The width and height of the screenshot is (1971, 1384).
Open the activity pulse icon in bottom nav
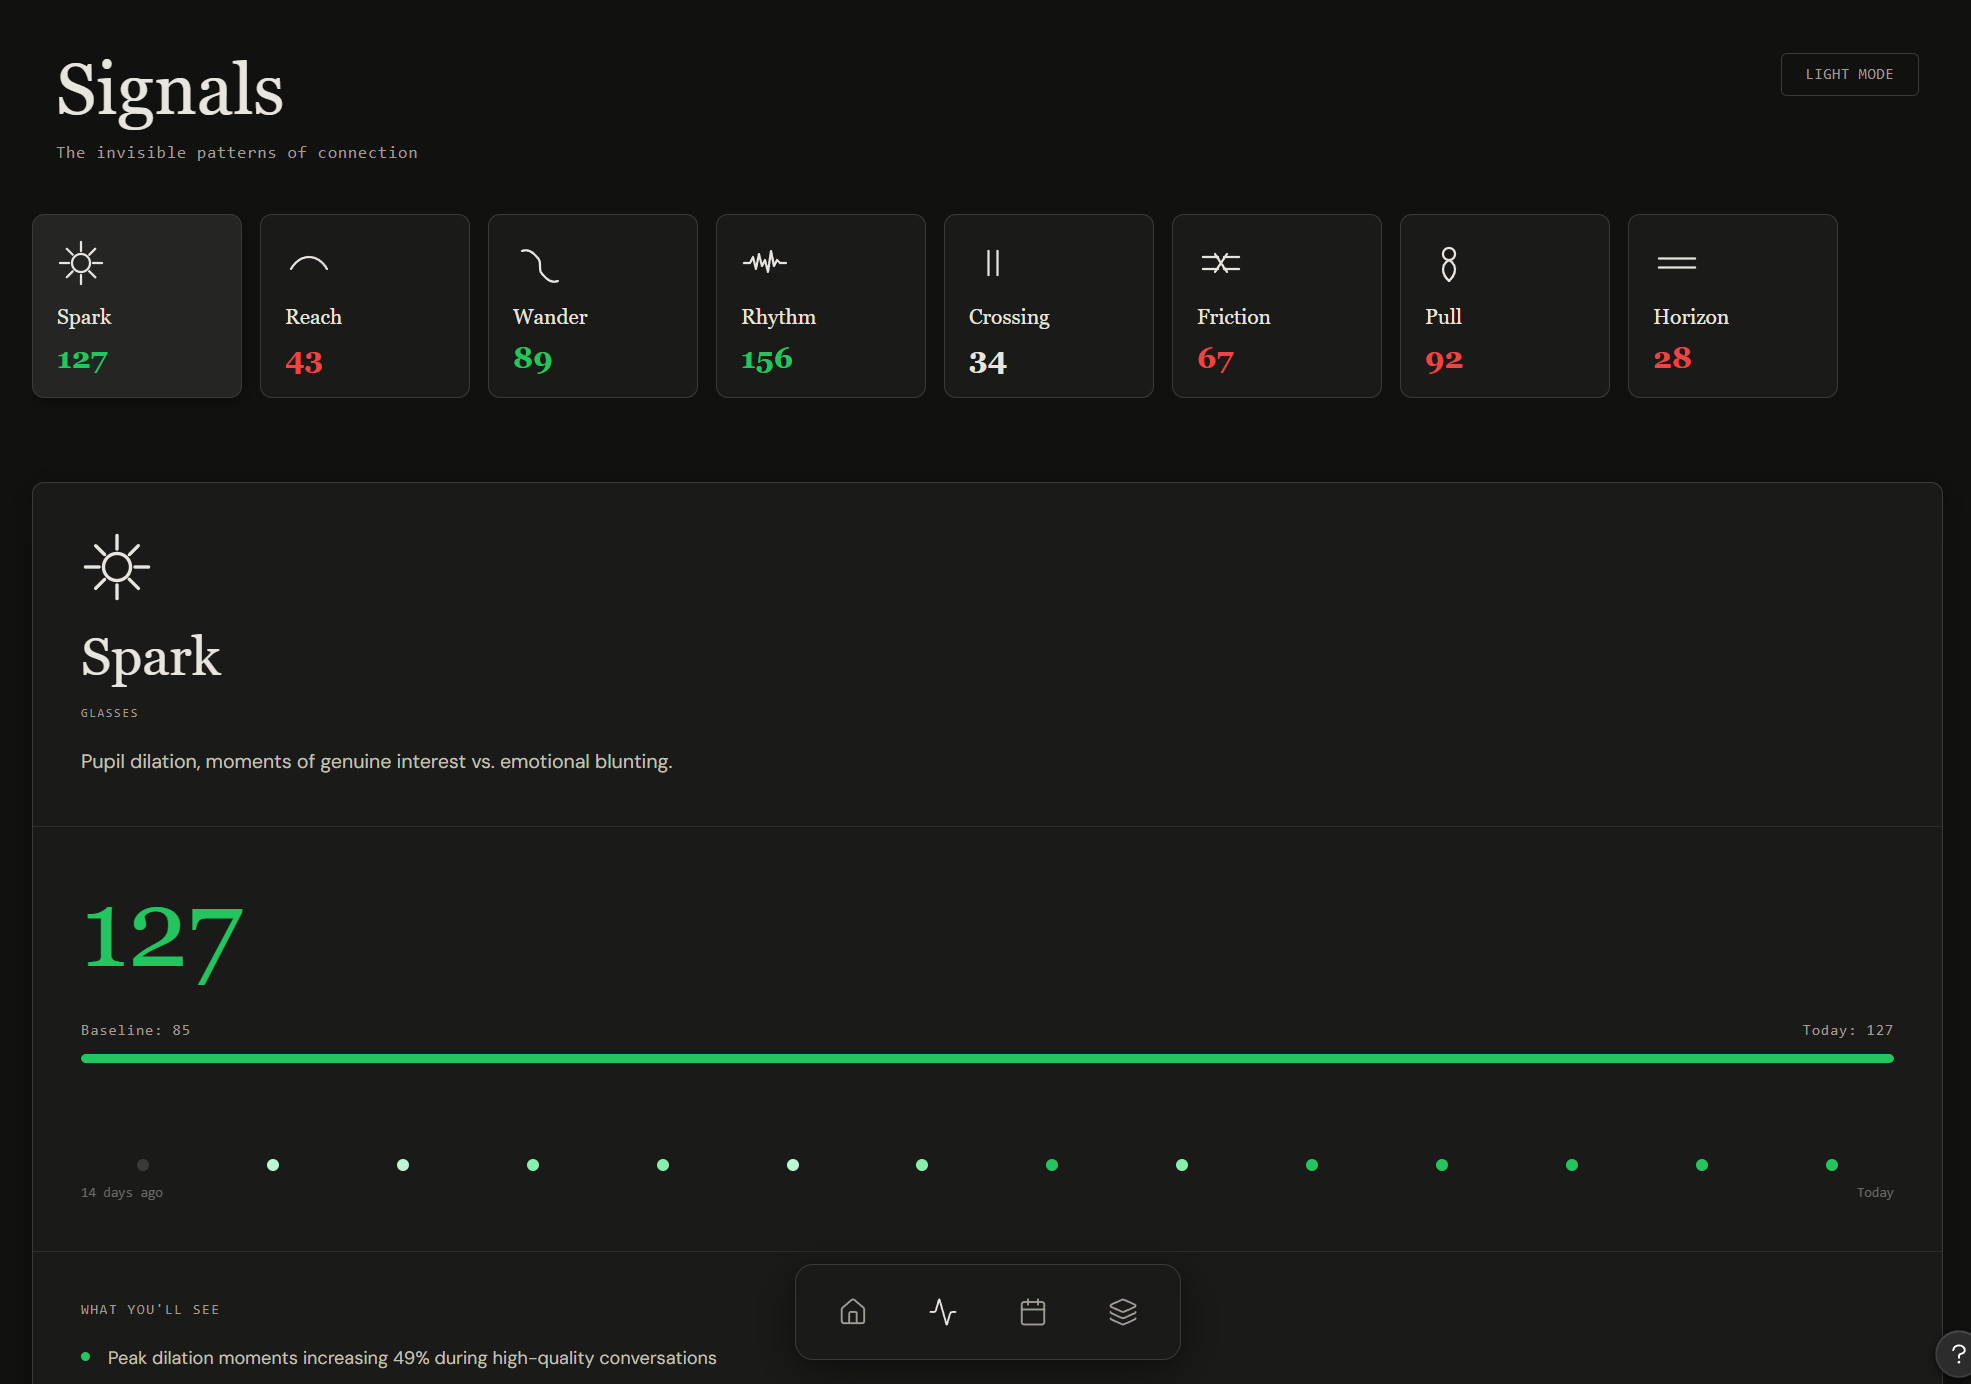(x=943, y=1311)
